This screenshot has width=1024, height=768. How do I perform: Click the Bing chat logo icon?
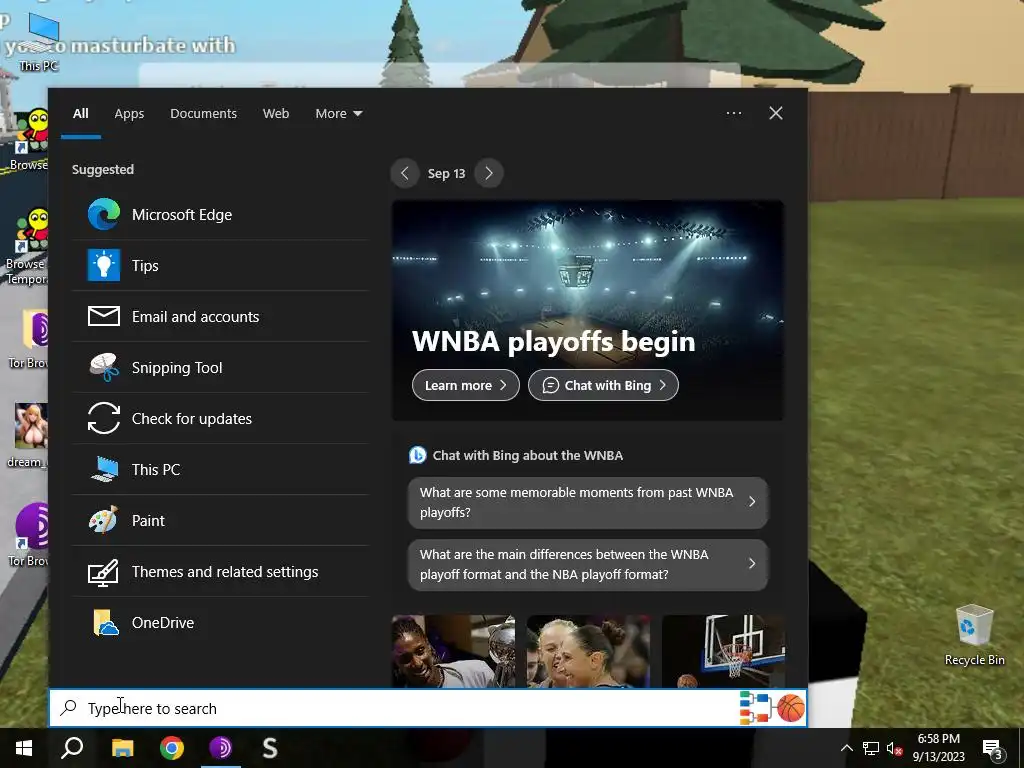click(417, 455)
